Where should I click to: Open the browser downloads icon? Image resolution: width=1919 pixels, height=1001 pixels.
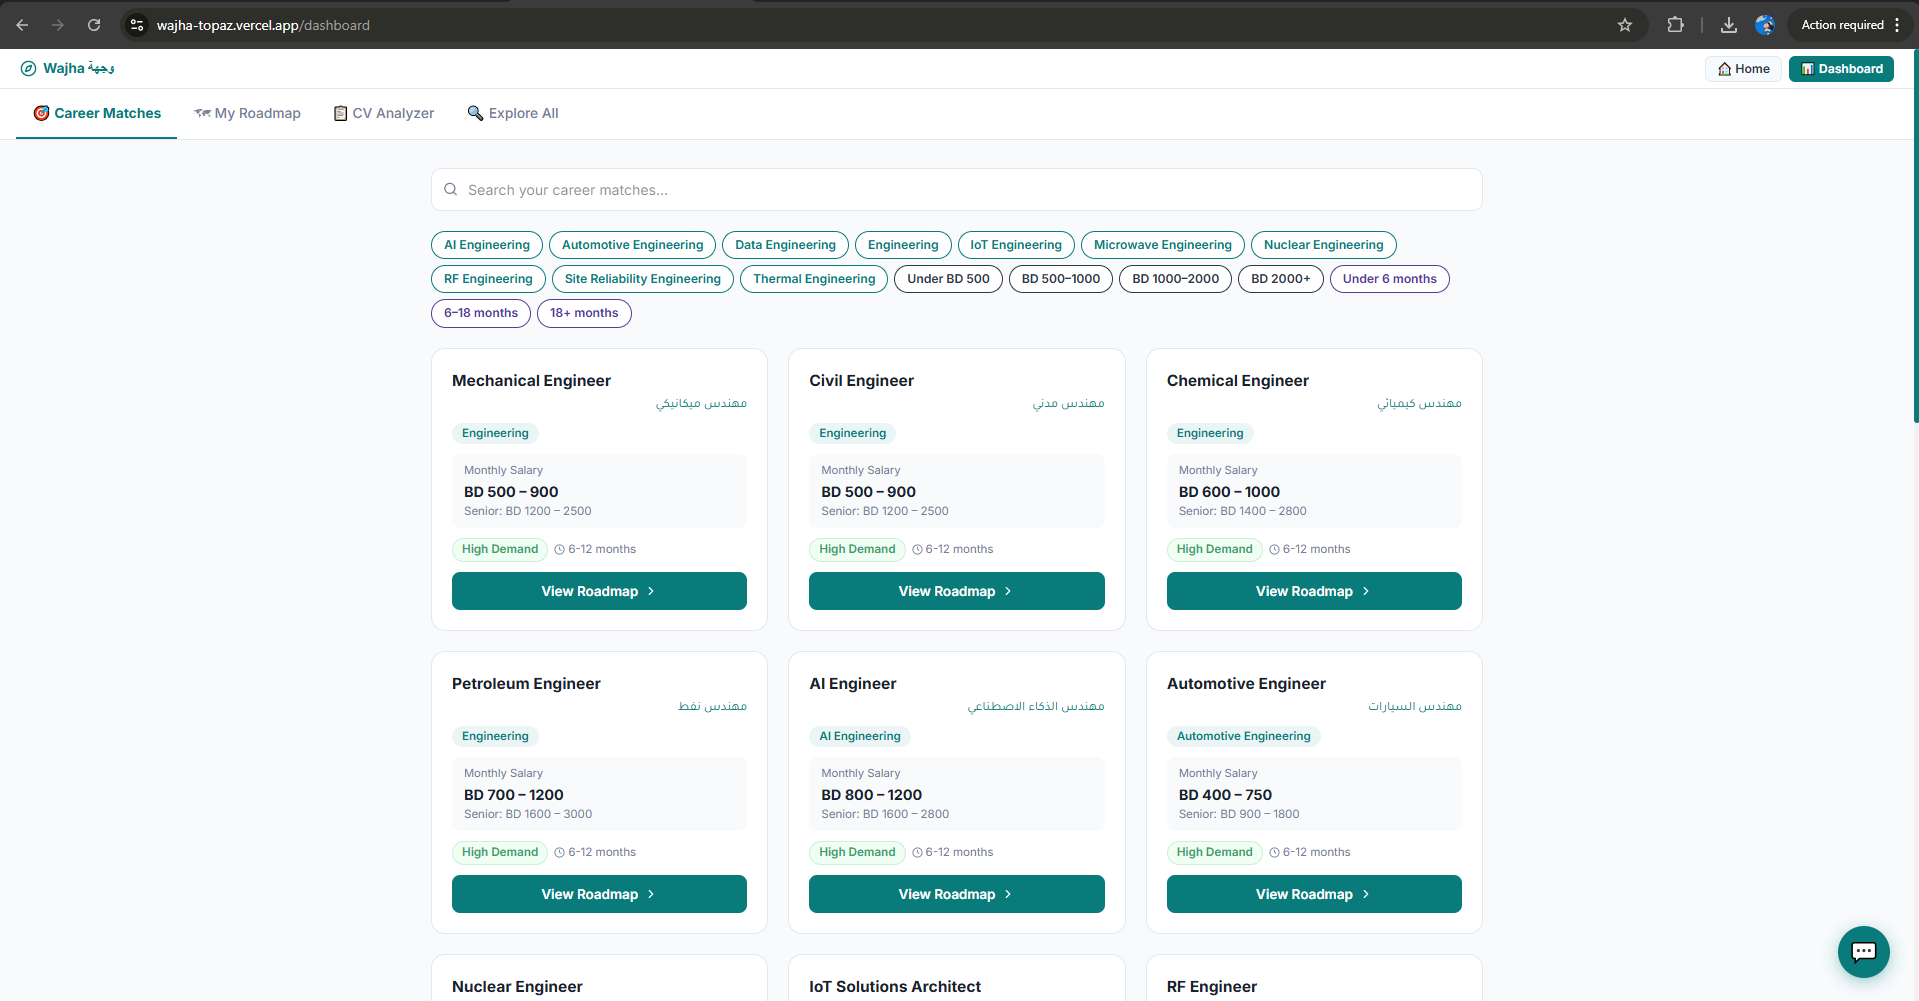(x=1728, y=25)
